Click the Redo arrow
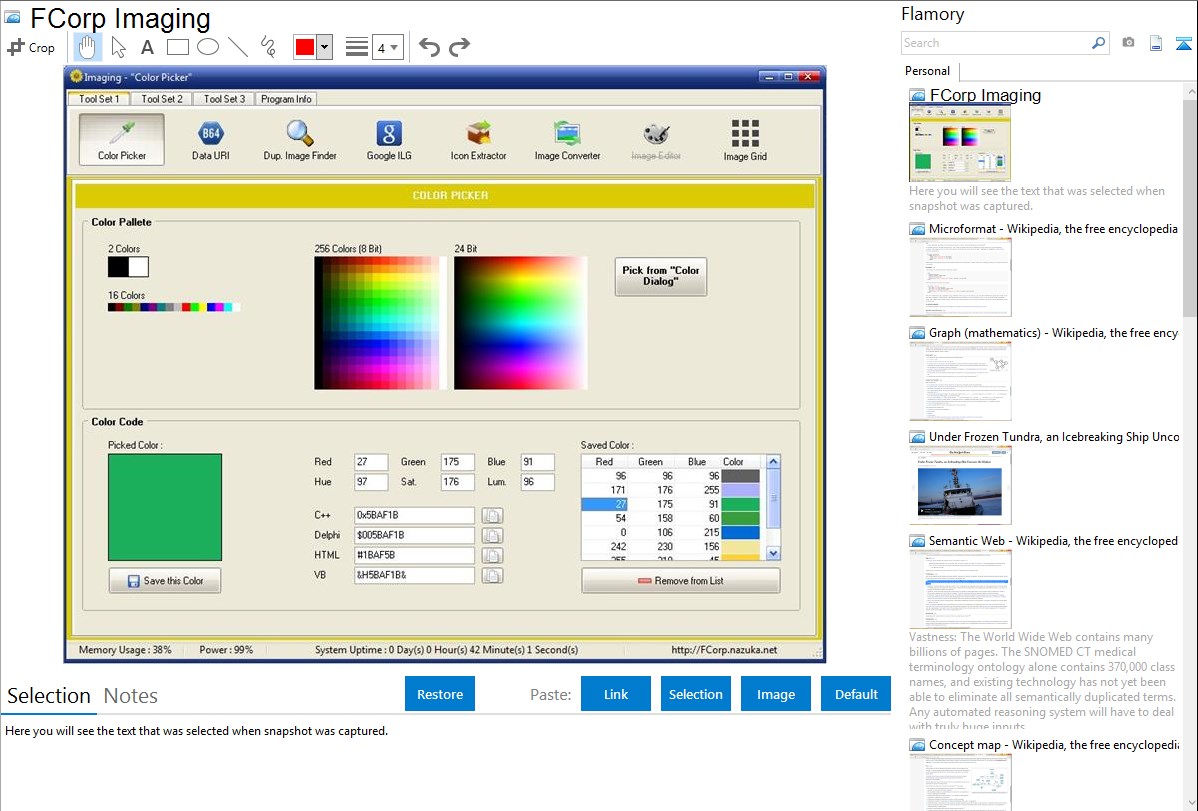The width and height of the screenshot is (1198, 811). pos(459,47)
